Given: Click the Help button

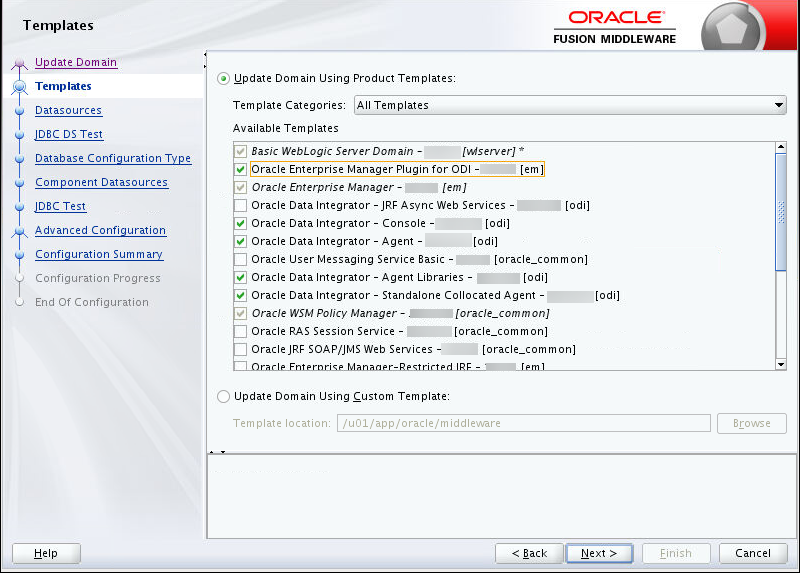Looking at the screenshot, I should [x=46, y=553].
